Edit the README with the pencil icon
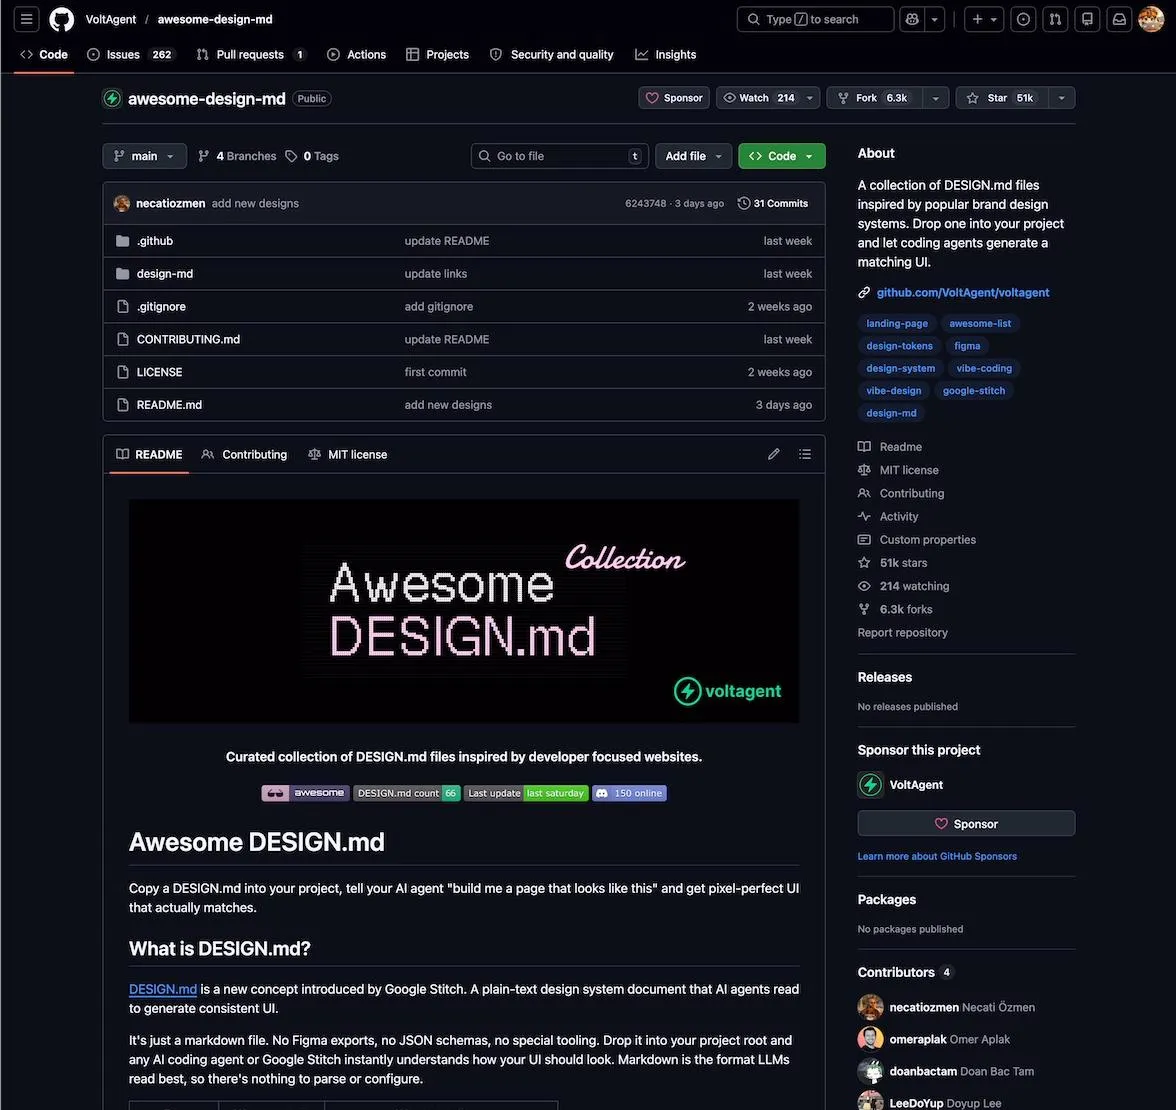Viewport: 1176px width, 1110px height. [773, 453]
